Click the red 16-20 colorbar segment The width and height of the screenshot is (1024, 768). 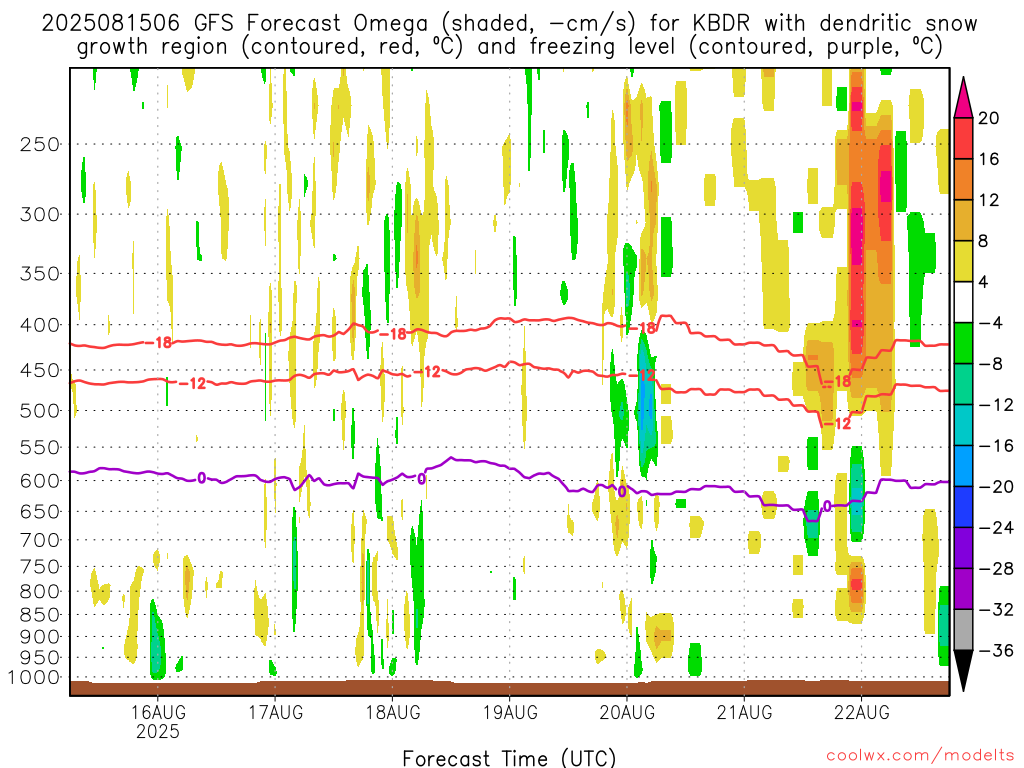963,138
